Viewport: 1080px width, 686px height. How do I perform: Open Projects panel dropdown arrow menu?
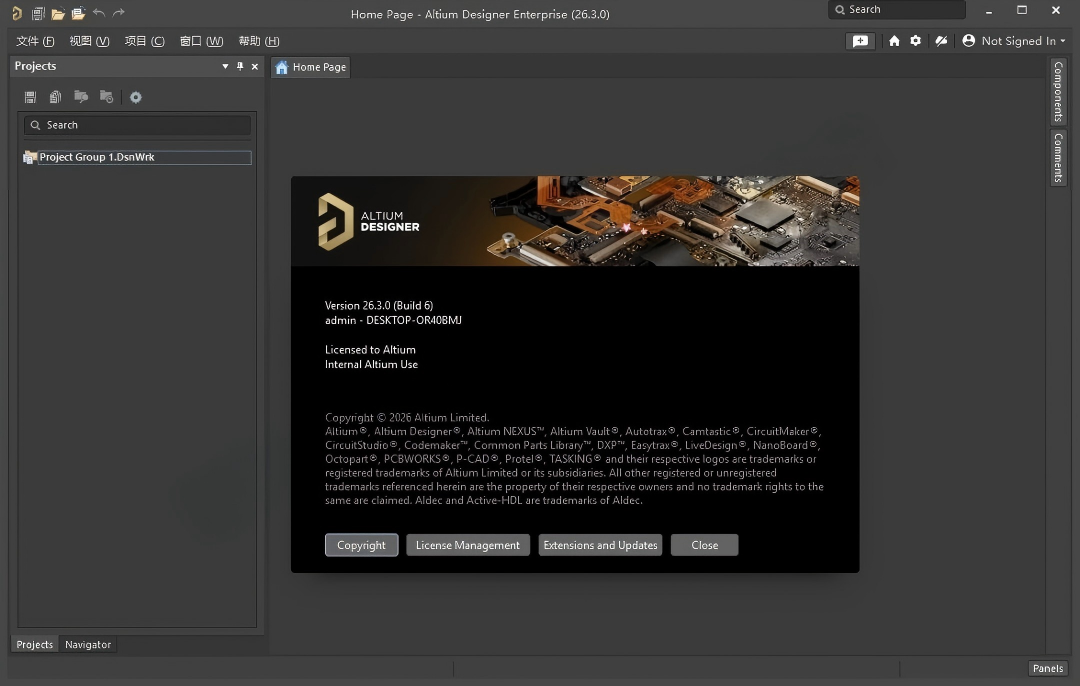(x=225, y=66)
